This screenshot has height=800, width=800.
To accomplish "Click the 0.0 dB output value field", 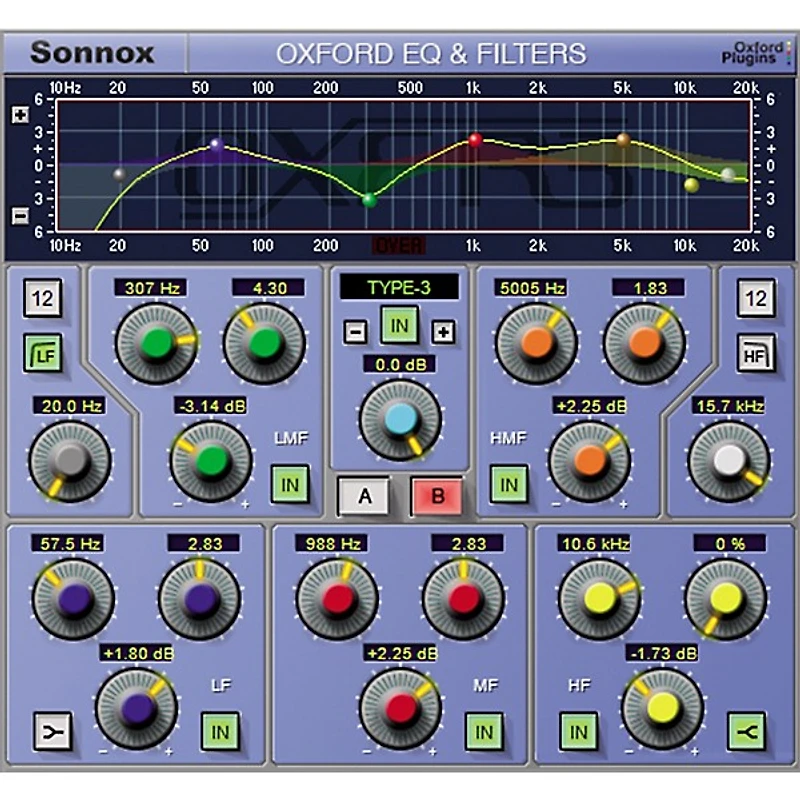I will [401, 364].
